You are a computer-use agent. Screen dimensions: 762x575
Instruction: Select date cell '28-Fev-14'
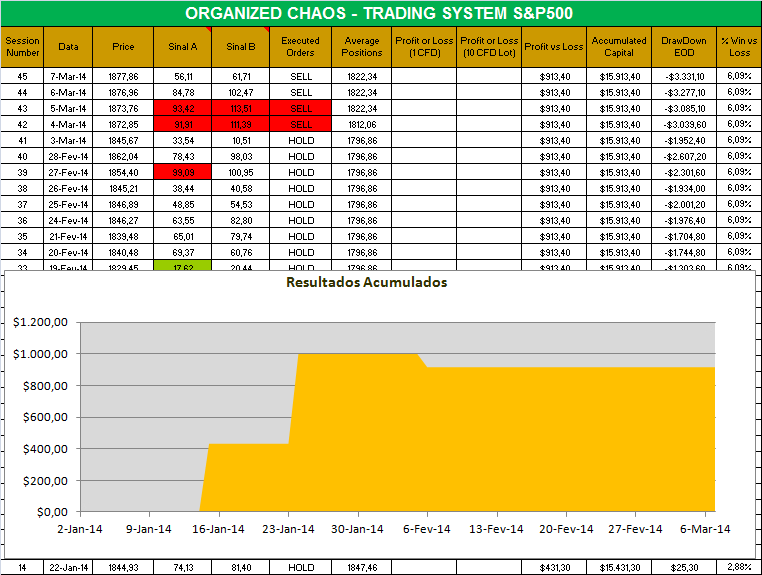[x=68, y=157]
